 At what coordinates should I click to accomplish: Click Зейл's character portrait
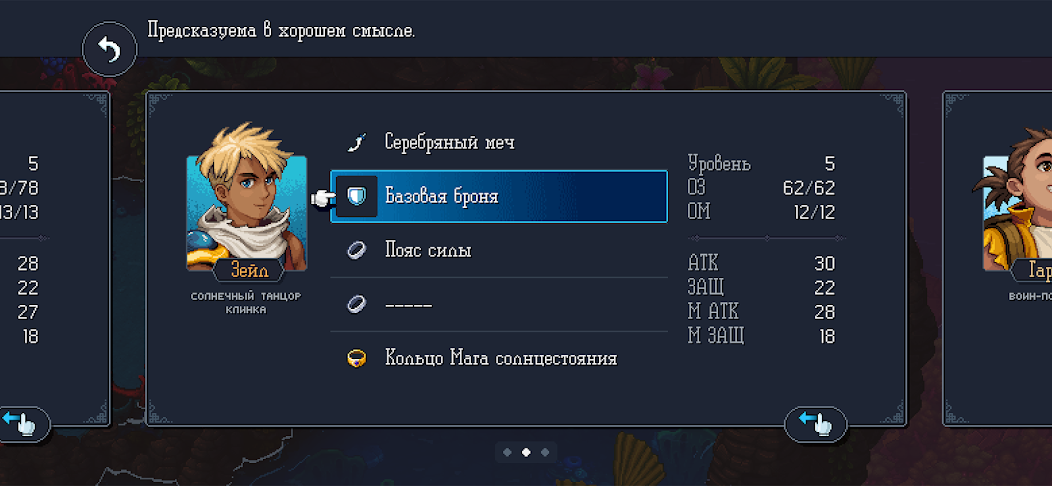coord(247,201)
